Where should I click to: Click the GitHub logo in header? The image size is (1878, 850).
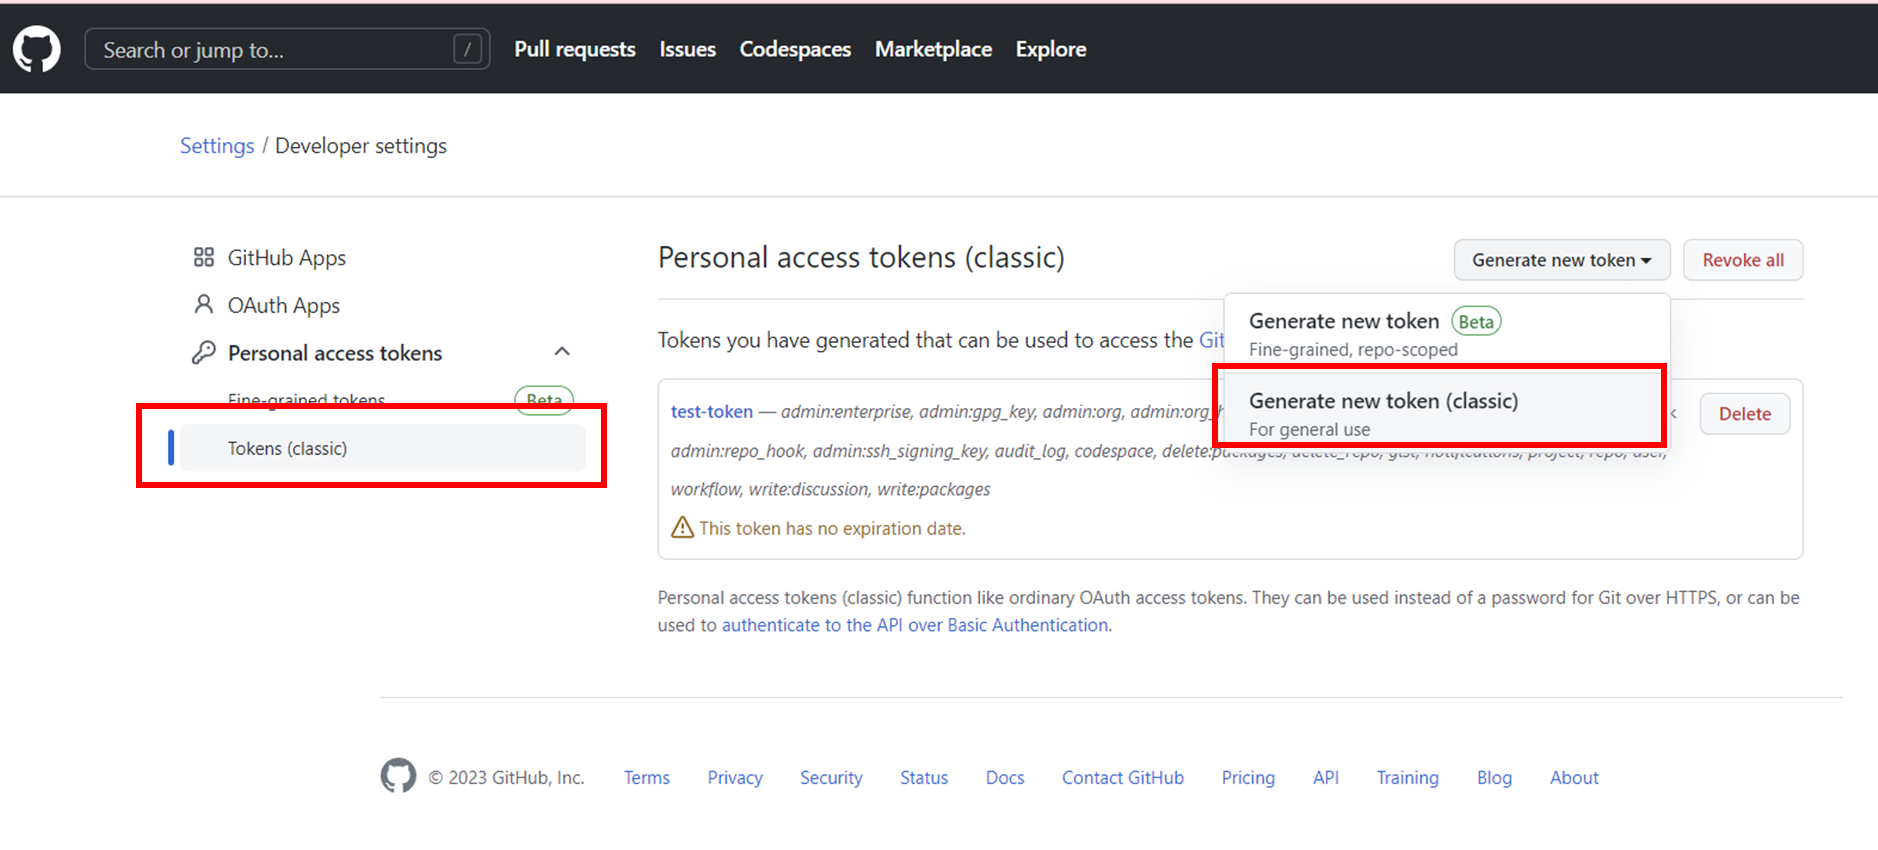pos(37,49)
